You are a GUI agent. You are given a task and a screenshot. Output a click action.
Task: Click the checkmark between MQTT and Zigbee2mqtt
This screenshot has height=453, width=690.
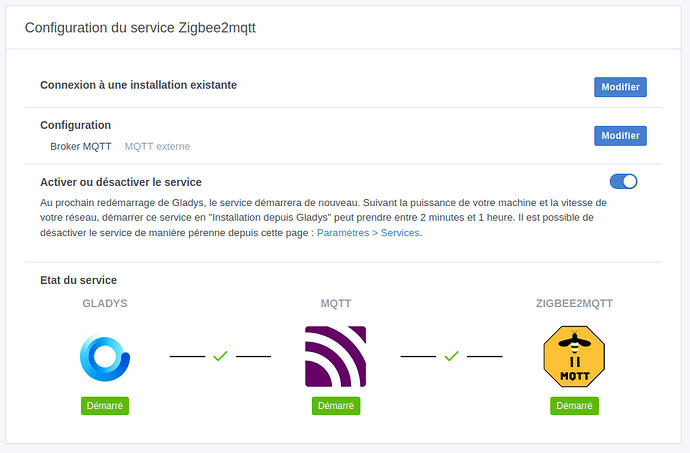click(x=451, y=356)
